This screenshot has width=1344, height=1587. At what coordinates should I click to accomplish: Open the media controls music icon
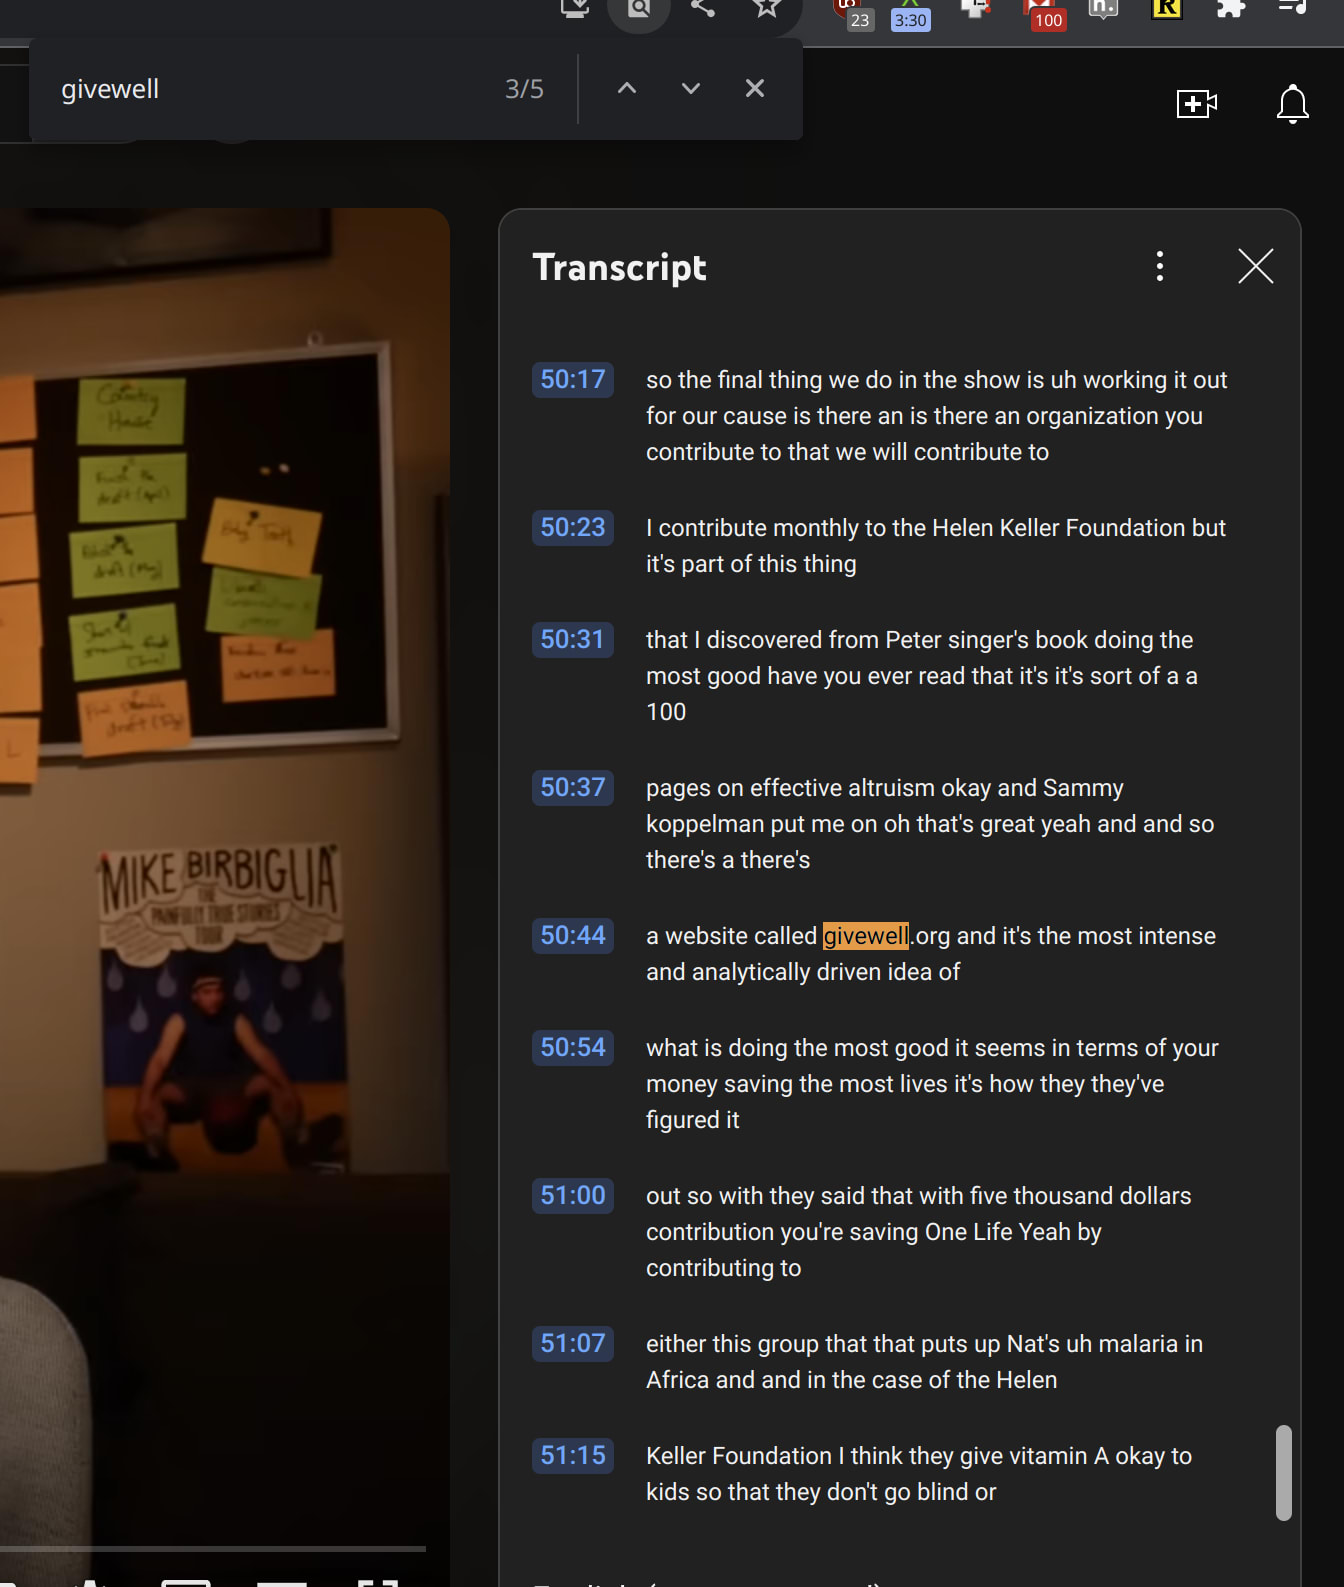[x=1292, y=8]
